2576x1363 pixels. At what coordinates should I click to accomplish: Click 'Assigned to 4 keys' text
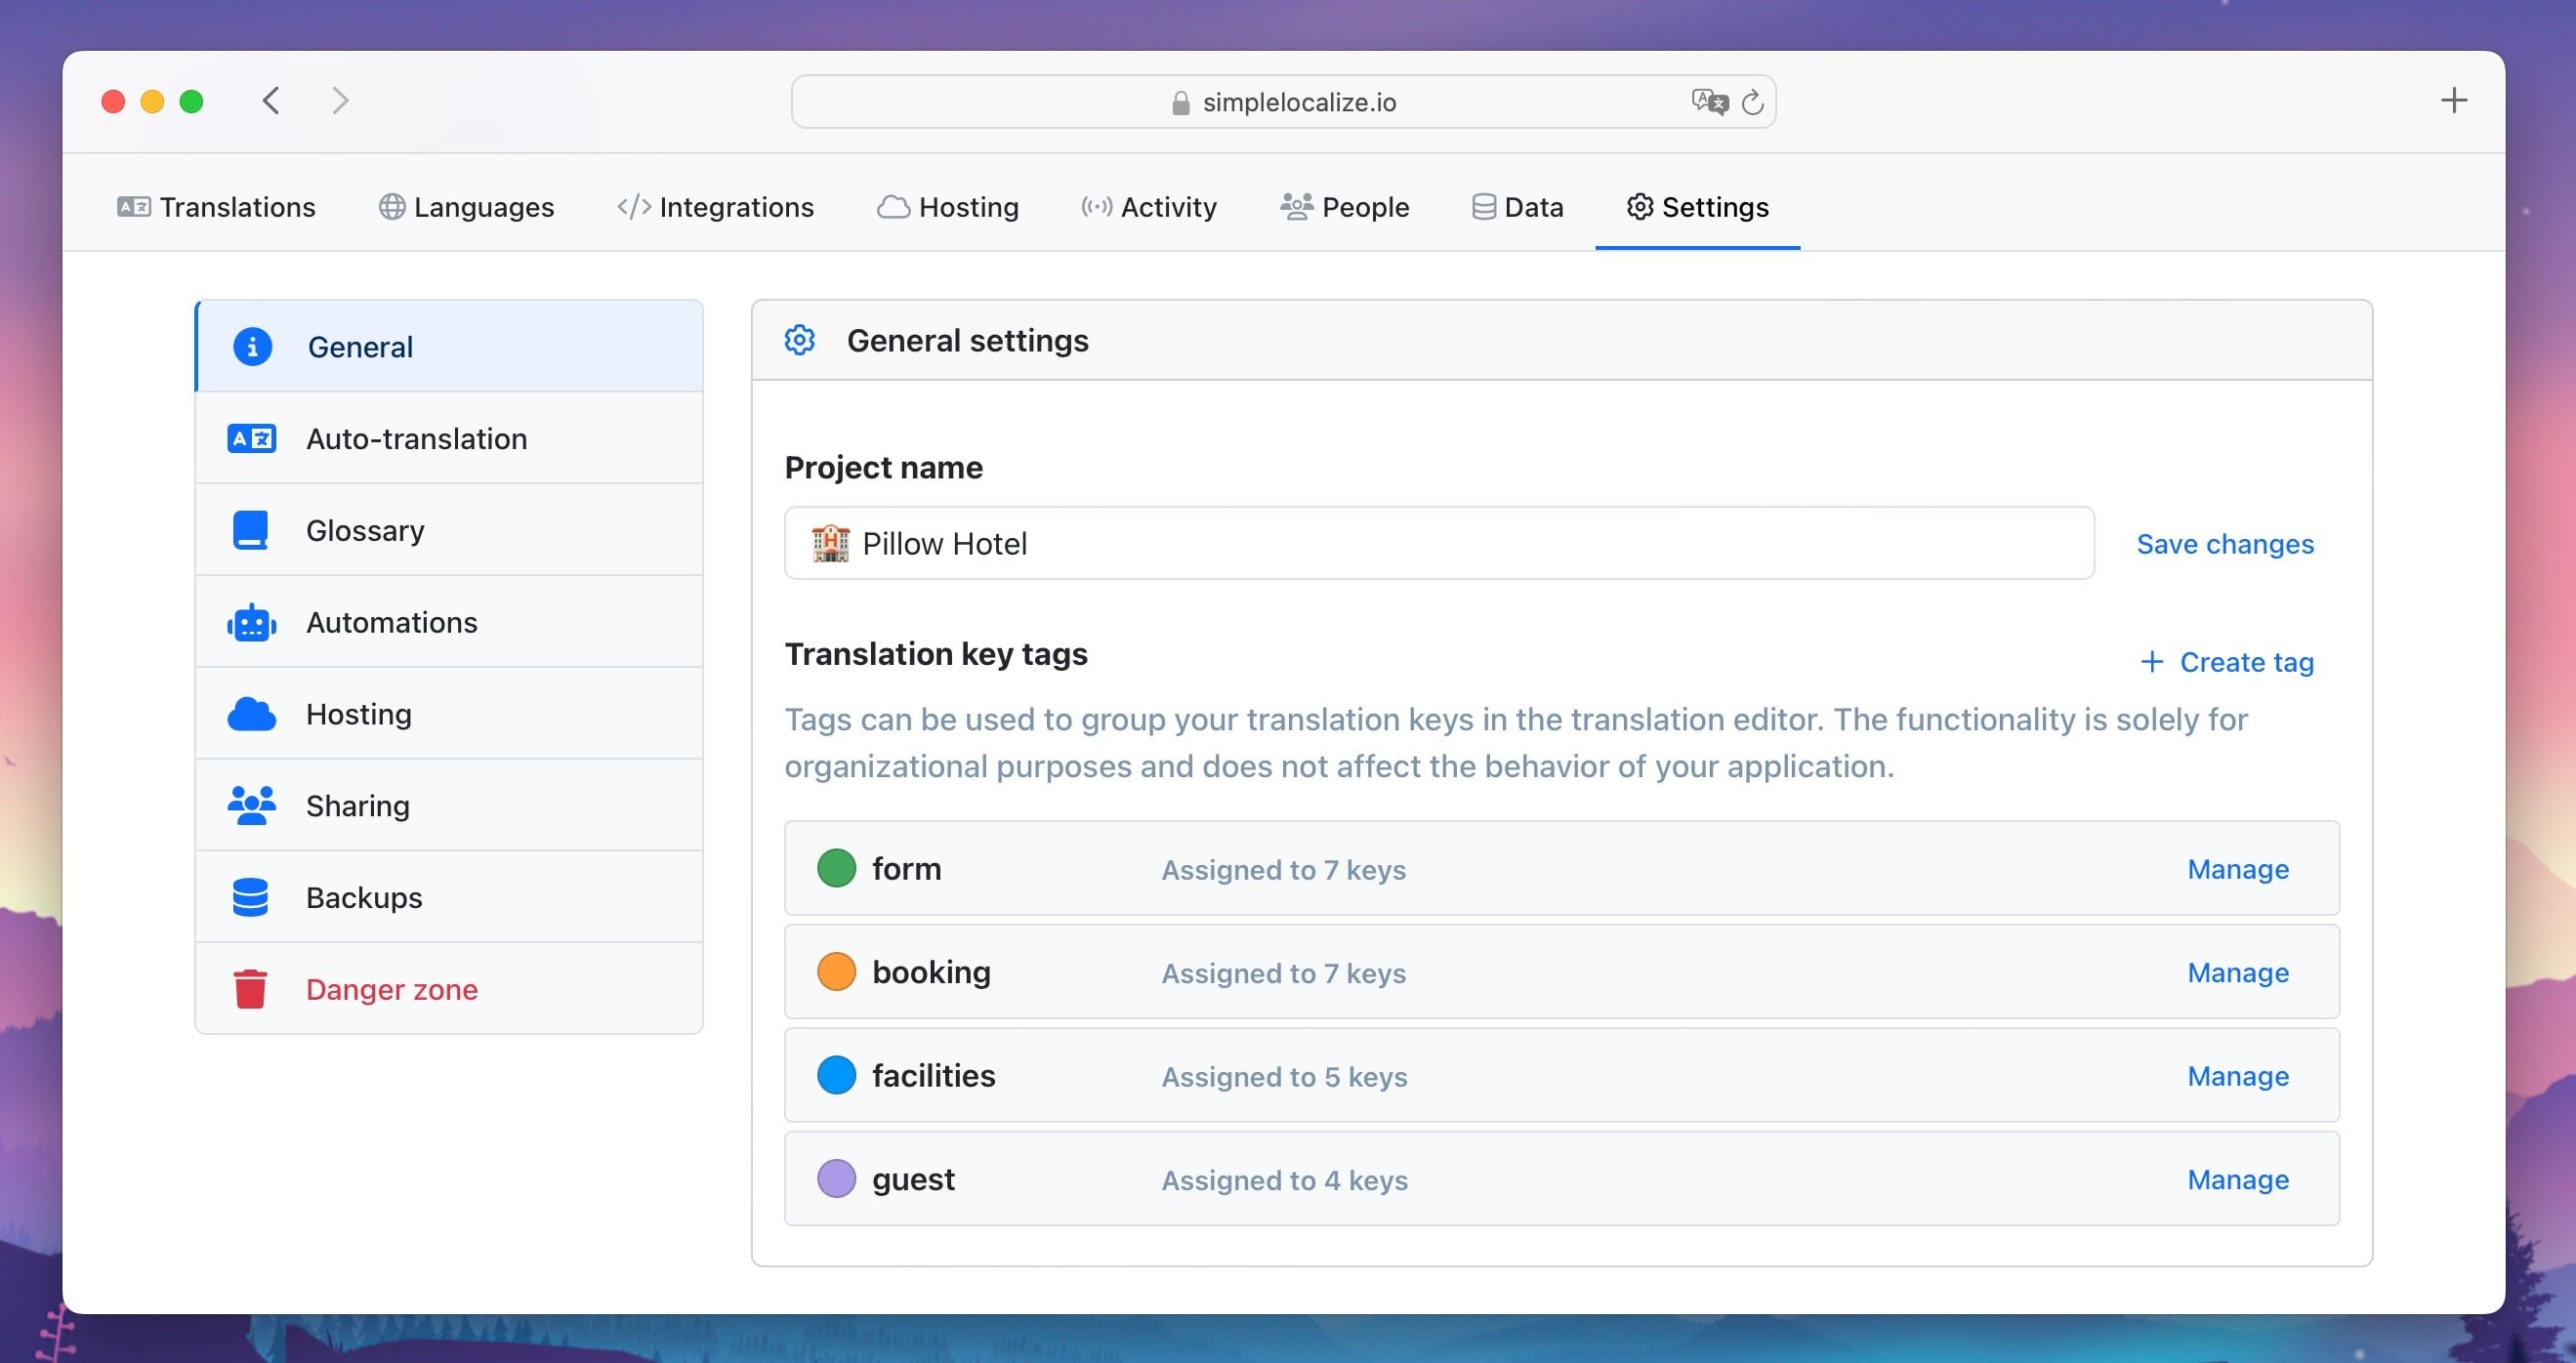pos(1284,1181)
